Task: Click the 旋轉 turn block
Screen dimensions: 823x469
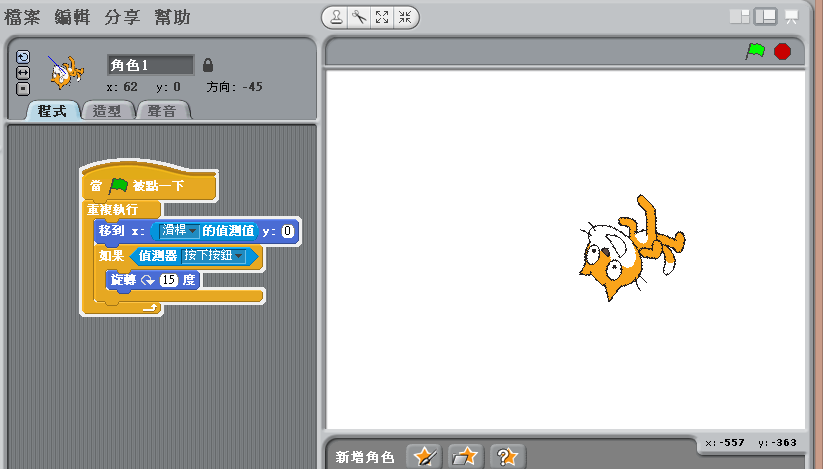Action: [153, 280]
